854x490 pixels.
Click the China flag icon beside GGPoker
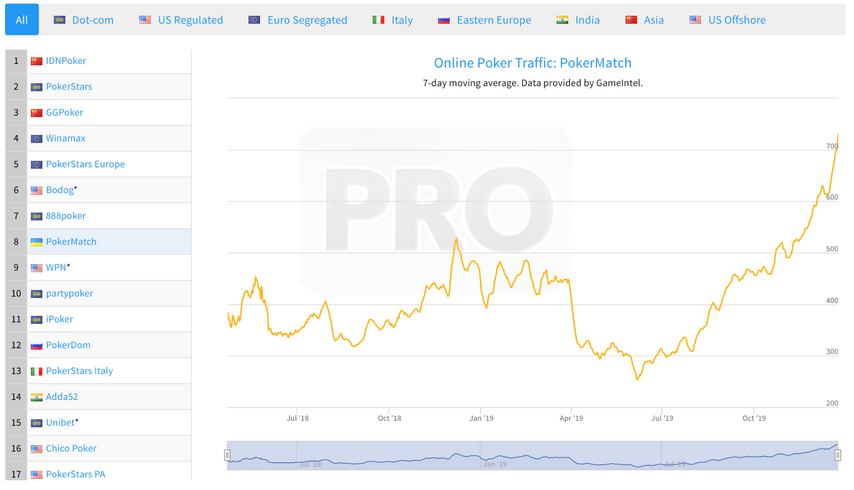pos(36,113)
